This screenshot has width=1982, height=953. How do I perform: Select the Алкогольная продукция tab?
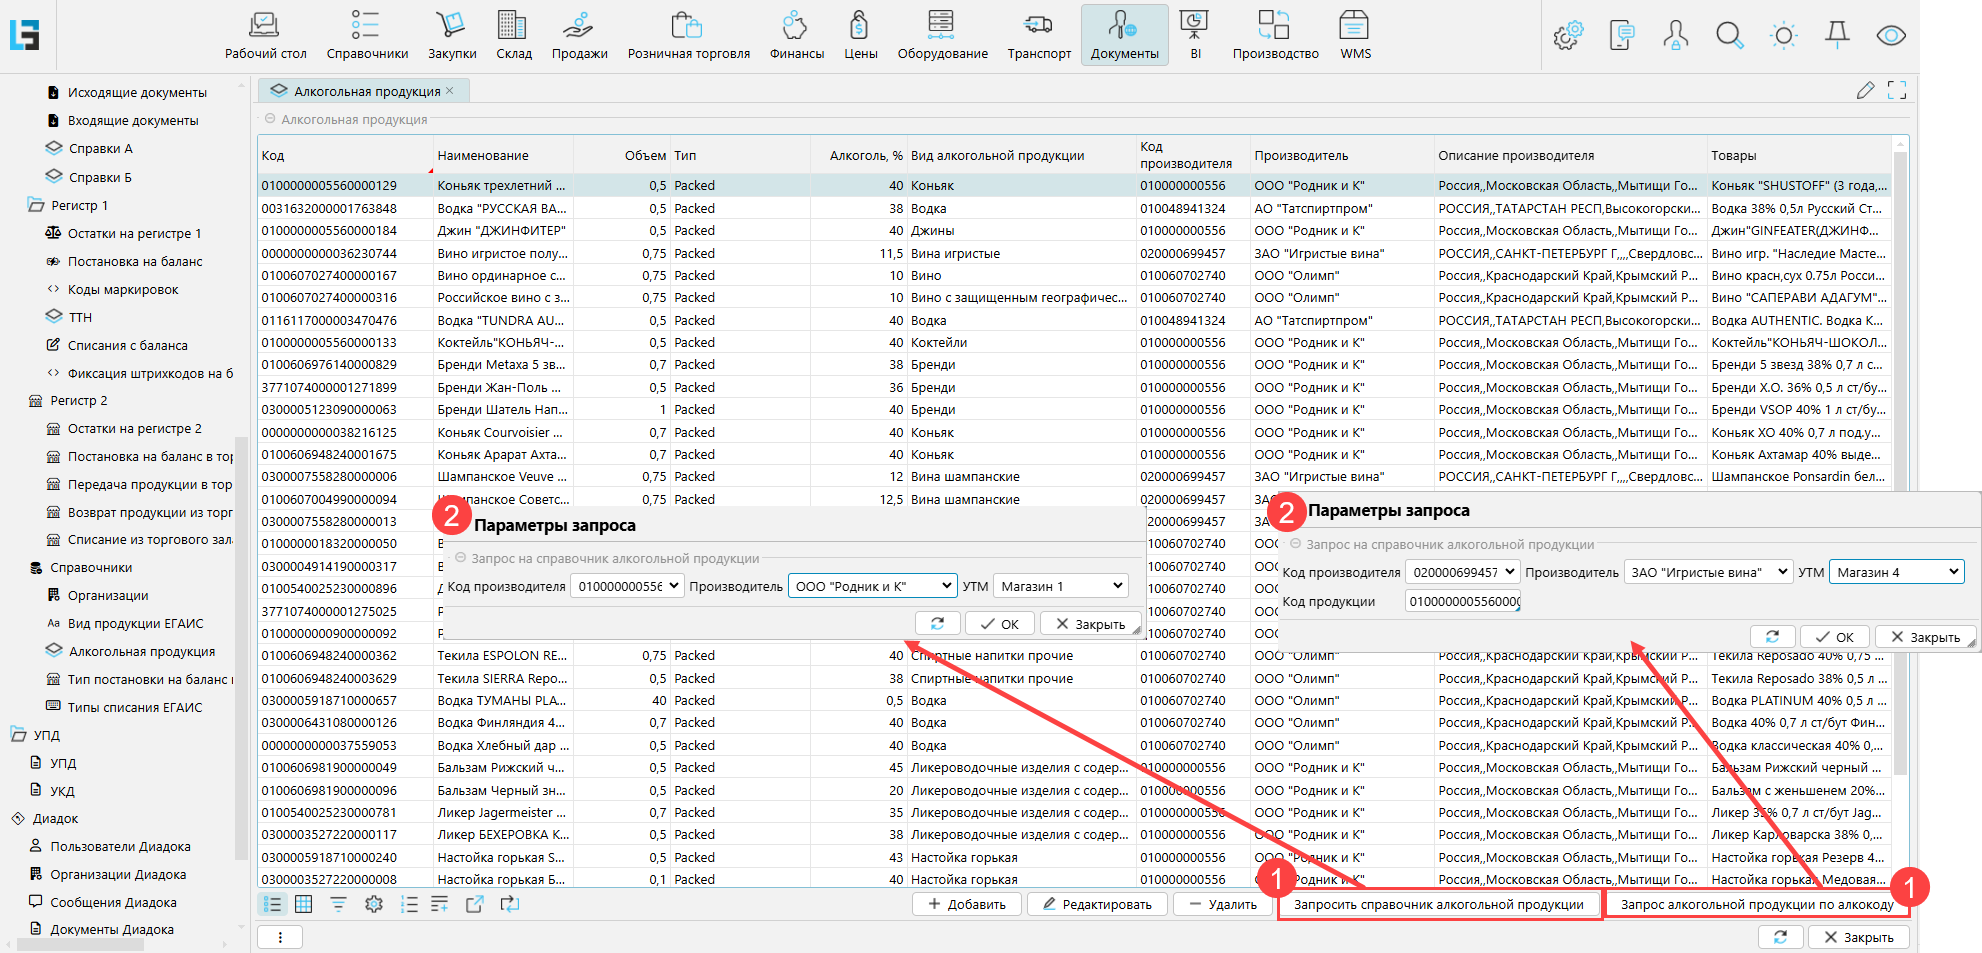click(x=366, y=91)
